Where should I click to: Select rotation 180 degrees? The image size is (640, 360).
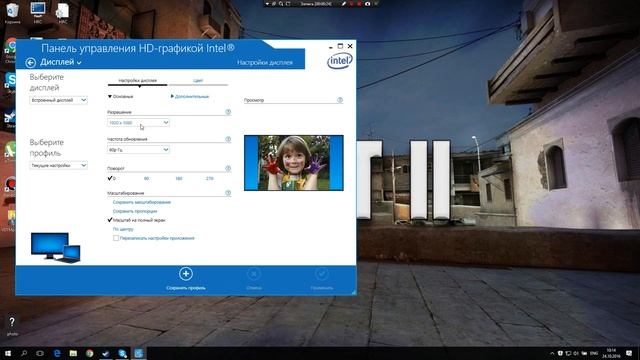pyautogui.click(x=179, y=179)
